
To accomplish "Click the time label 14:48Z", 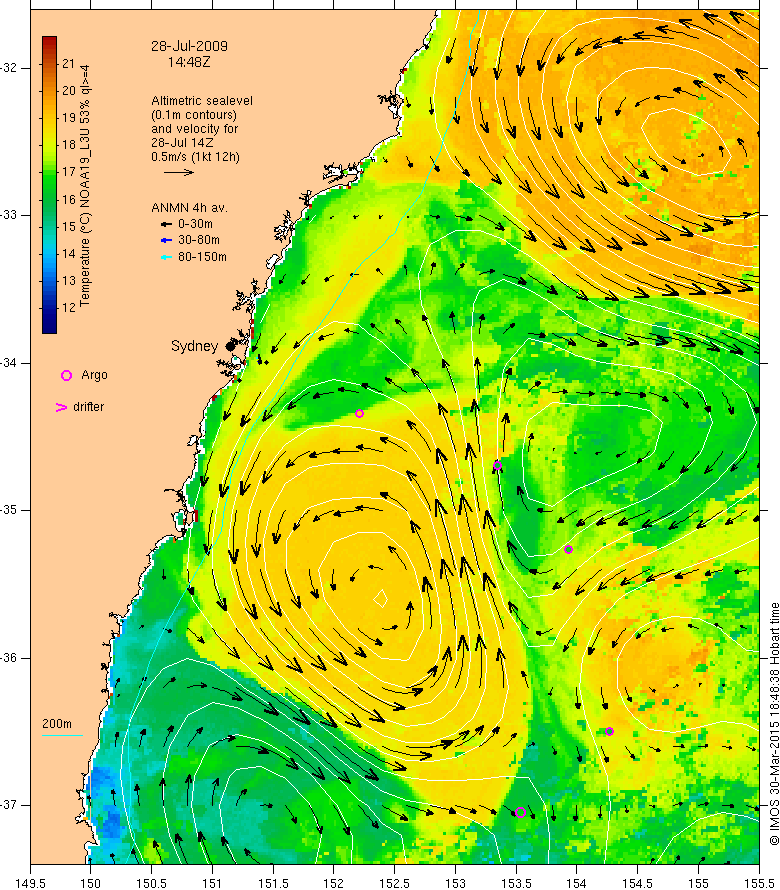I will tap(189, 62).
